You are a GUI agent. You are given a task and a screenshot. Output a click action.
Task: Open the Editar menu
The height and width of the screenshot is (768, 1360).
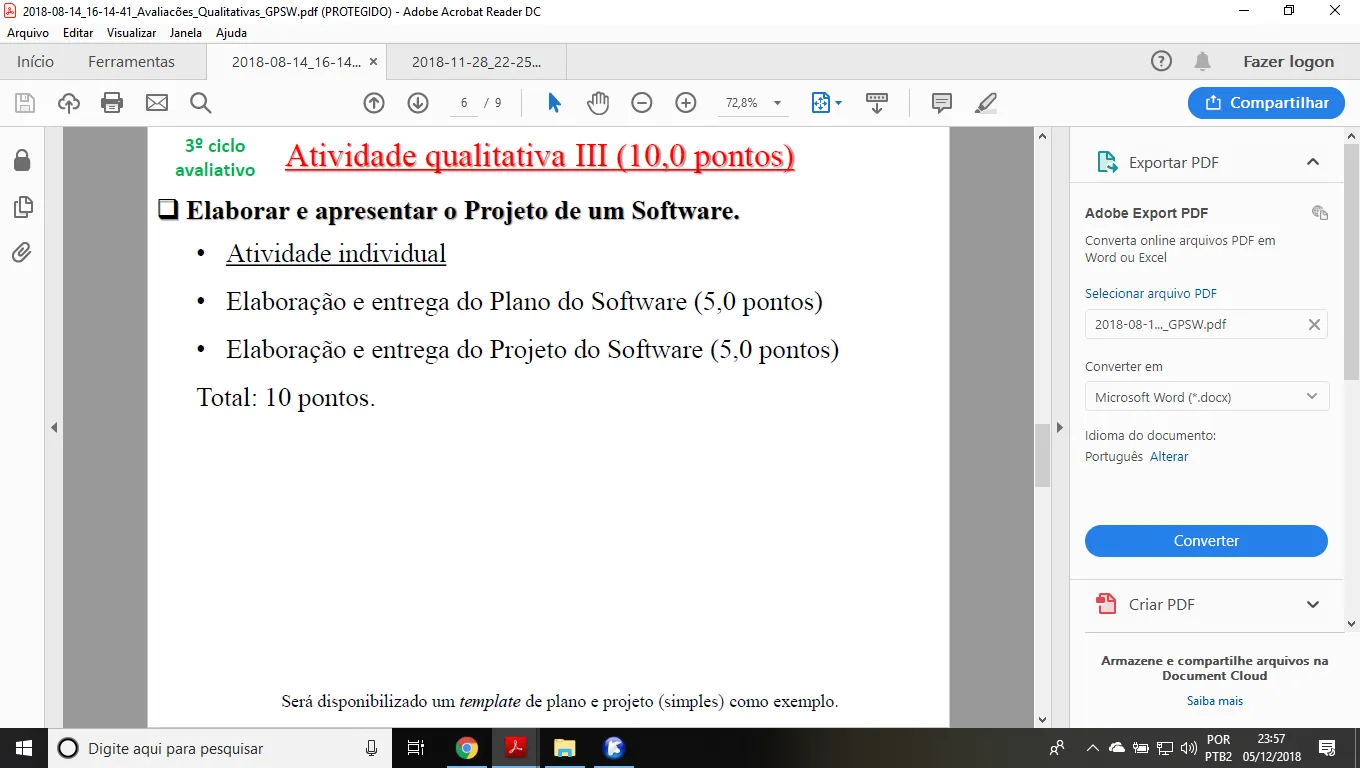click(78, 33)
